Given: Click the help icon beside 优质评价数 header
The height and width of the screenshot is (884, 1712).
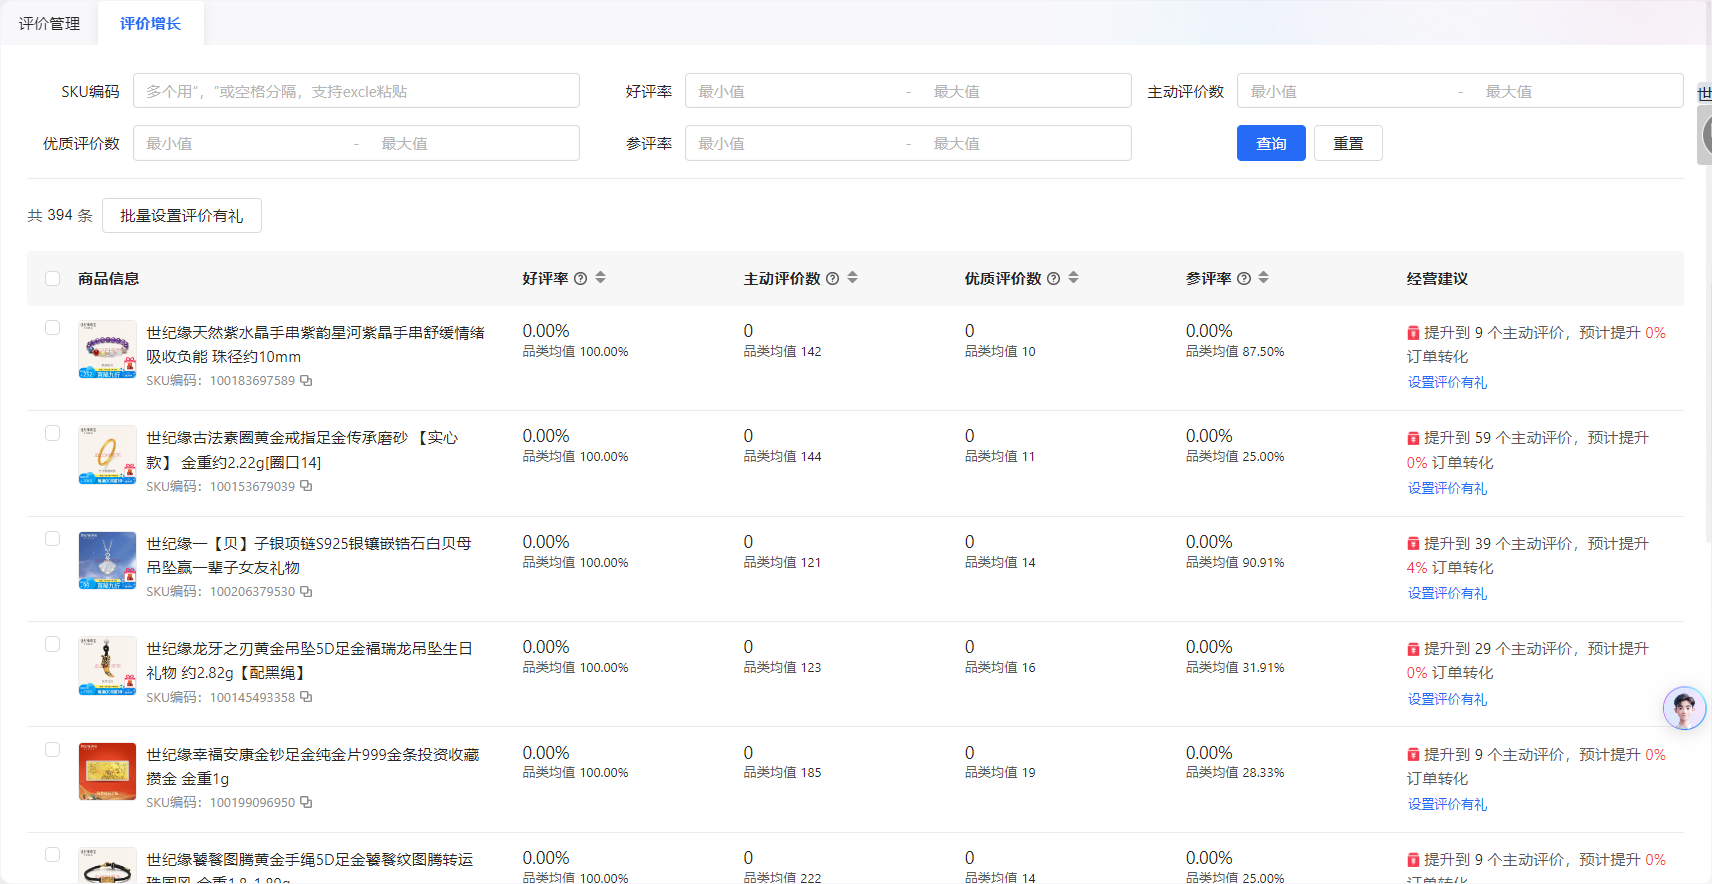Looking at the screenshot, I should pyautogui.click(x=1053, y=279).
